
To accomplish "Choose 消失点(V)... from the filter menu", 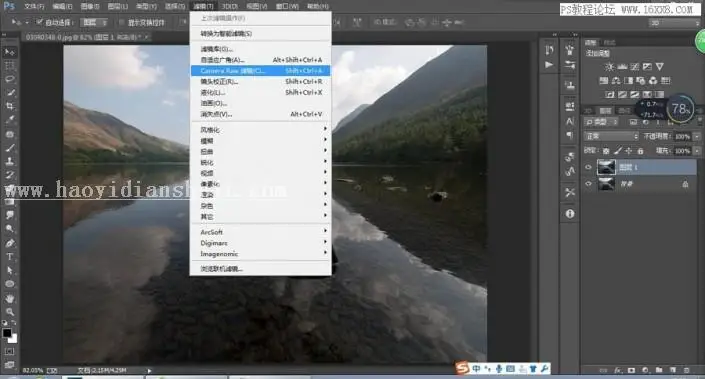I will point(261,114).
